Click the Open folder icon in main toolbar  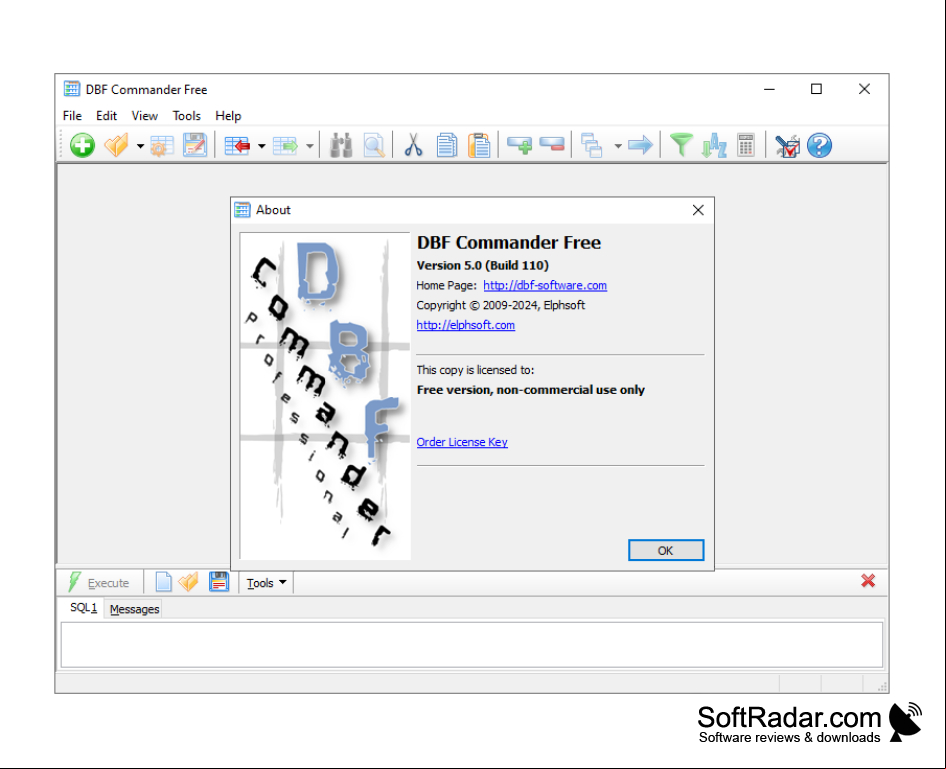[x=116, y=145]
